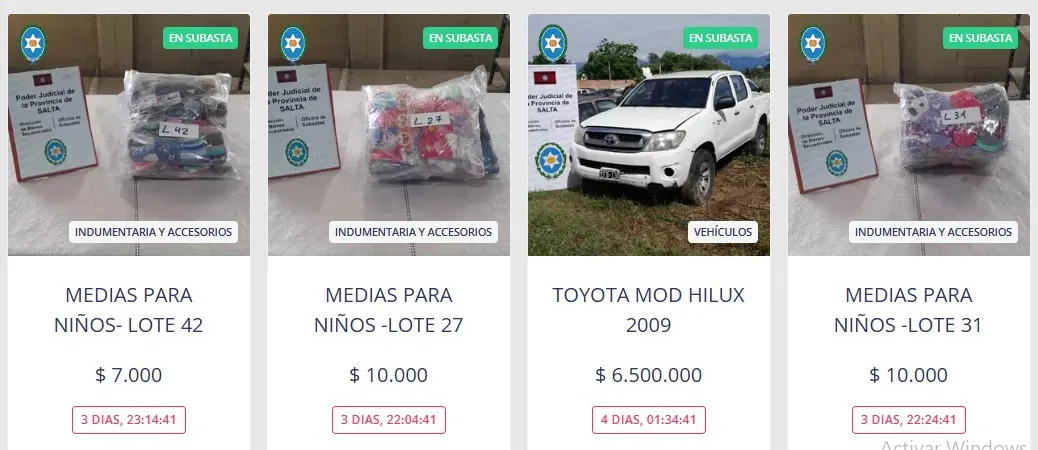This screenshot has height=450, width=1038.
Task: Click the Salta emblem on Lote 27 card
Action: pos(293,44)
